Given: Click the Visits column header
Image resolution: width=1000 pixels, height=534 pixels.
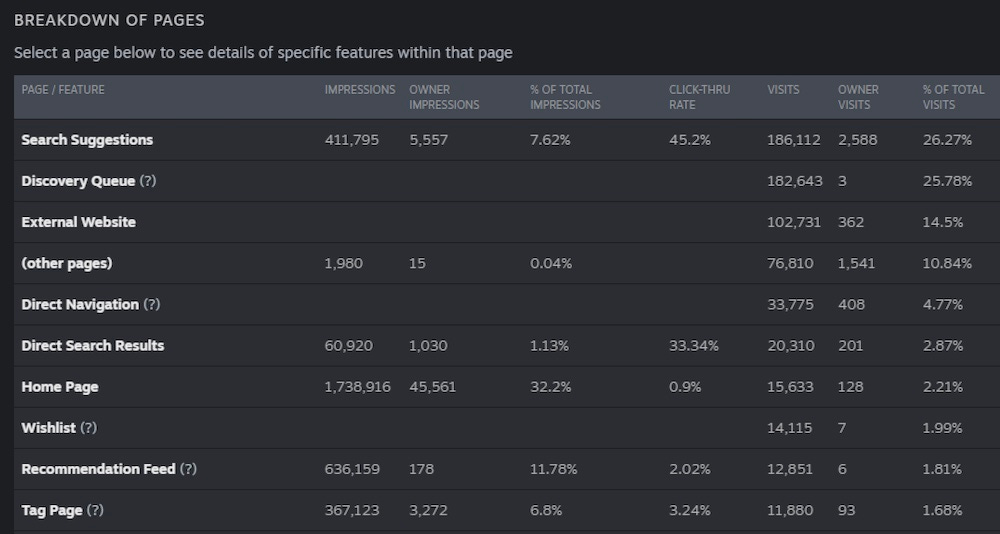Looking at the screenshot, I should pyautogui.click(x=783, y=90).
